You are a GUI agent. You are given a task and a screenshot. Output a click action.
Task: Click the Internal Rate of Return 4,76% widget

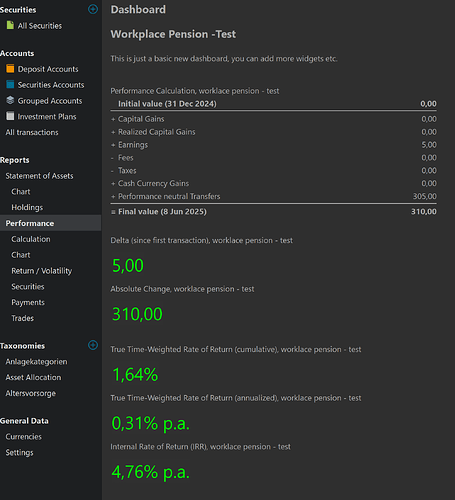(x=151, y=472)
